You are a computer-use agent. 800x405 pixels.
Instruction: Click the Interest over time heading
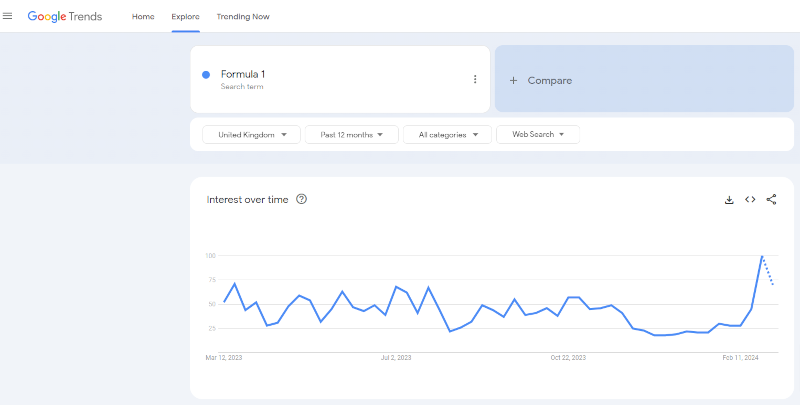point(247,200)
